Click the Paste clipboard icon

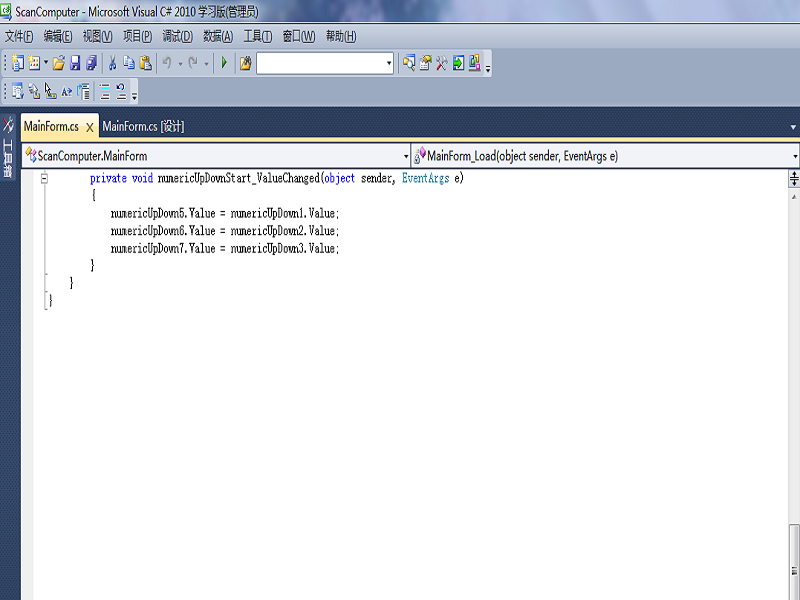tap(145, 63)
